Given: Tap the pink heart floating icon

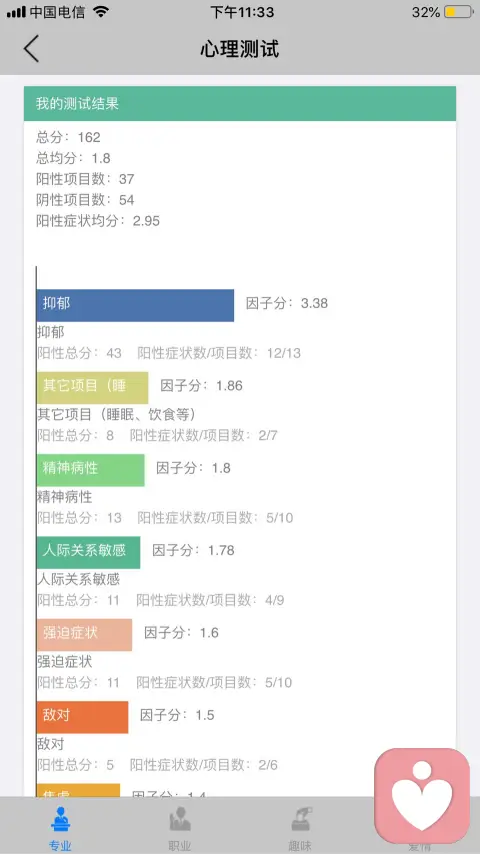Looking at the screenshot, I should 422,796.
